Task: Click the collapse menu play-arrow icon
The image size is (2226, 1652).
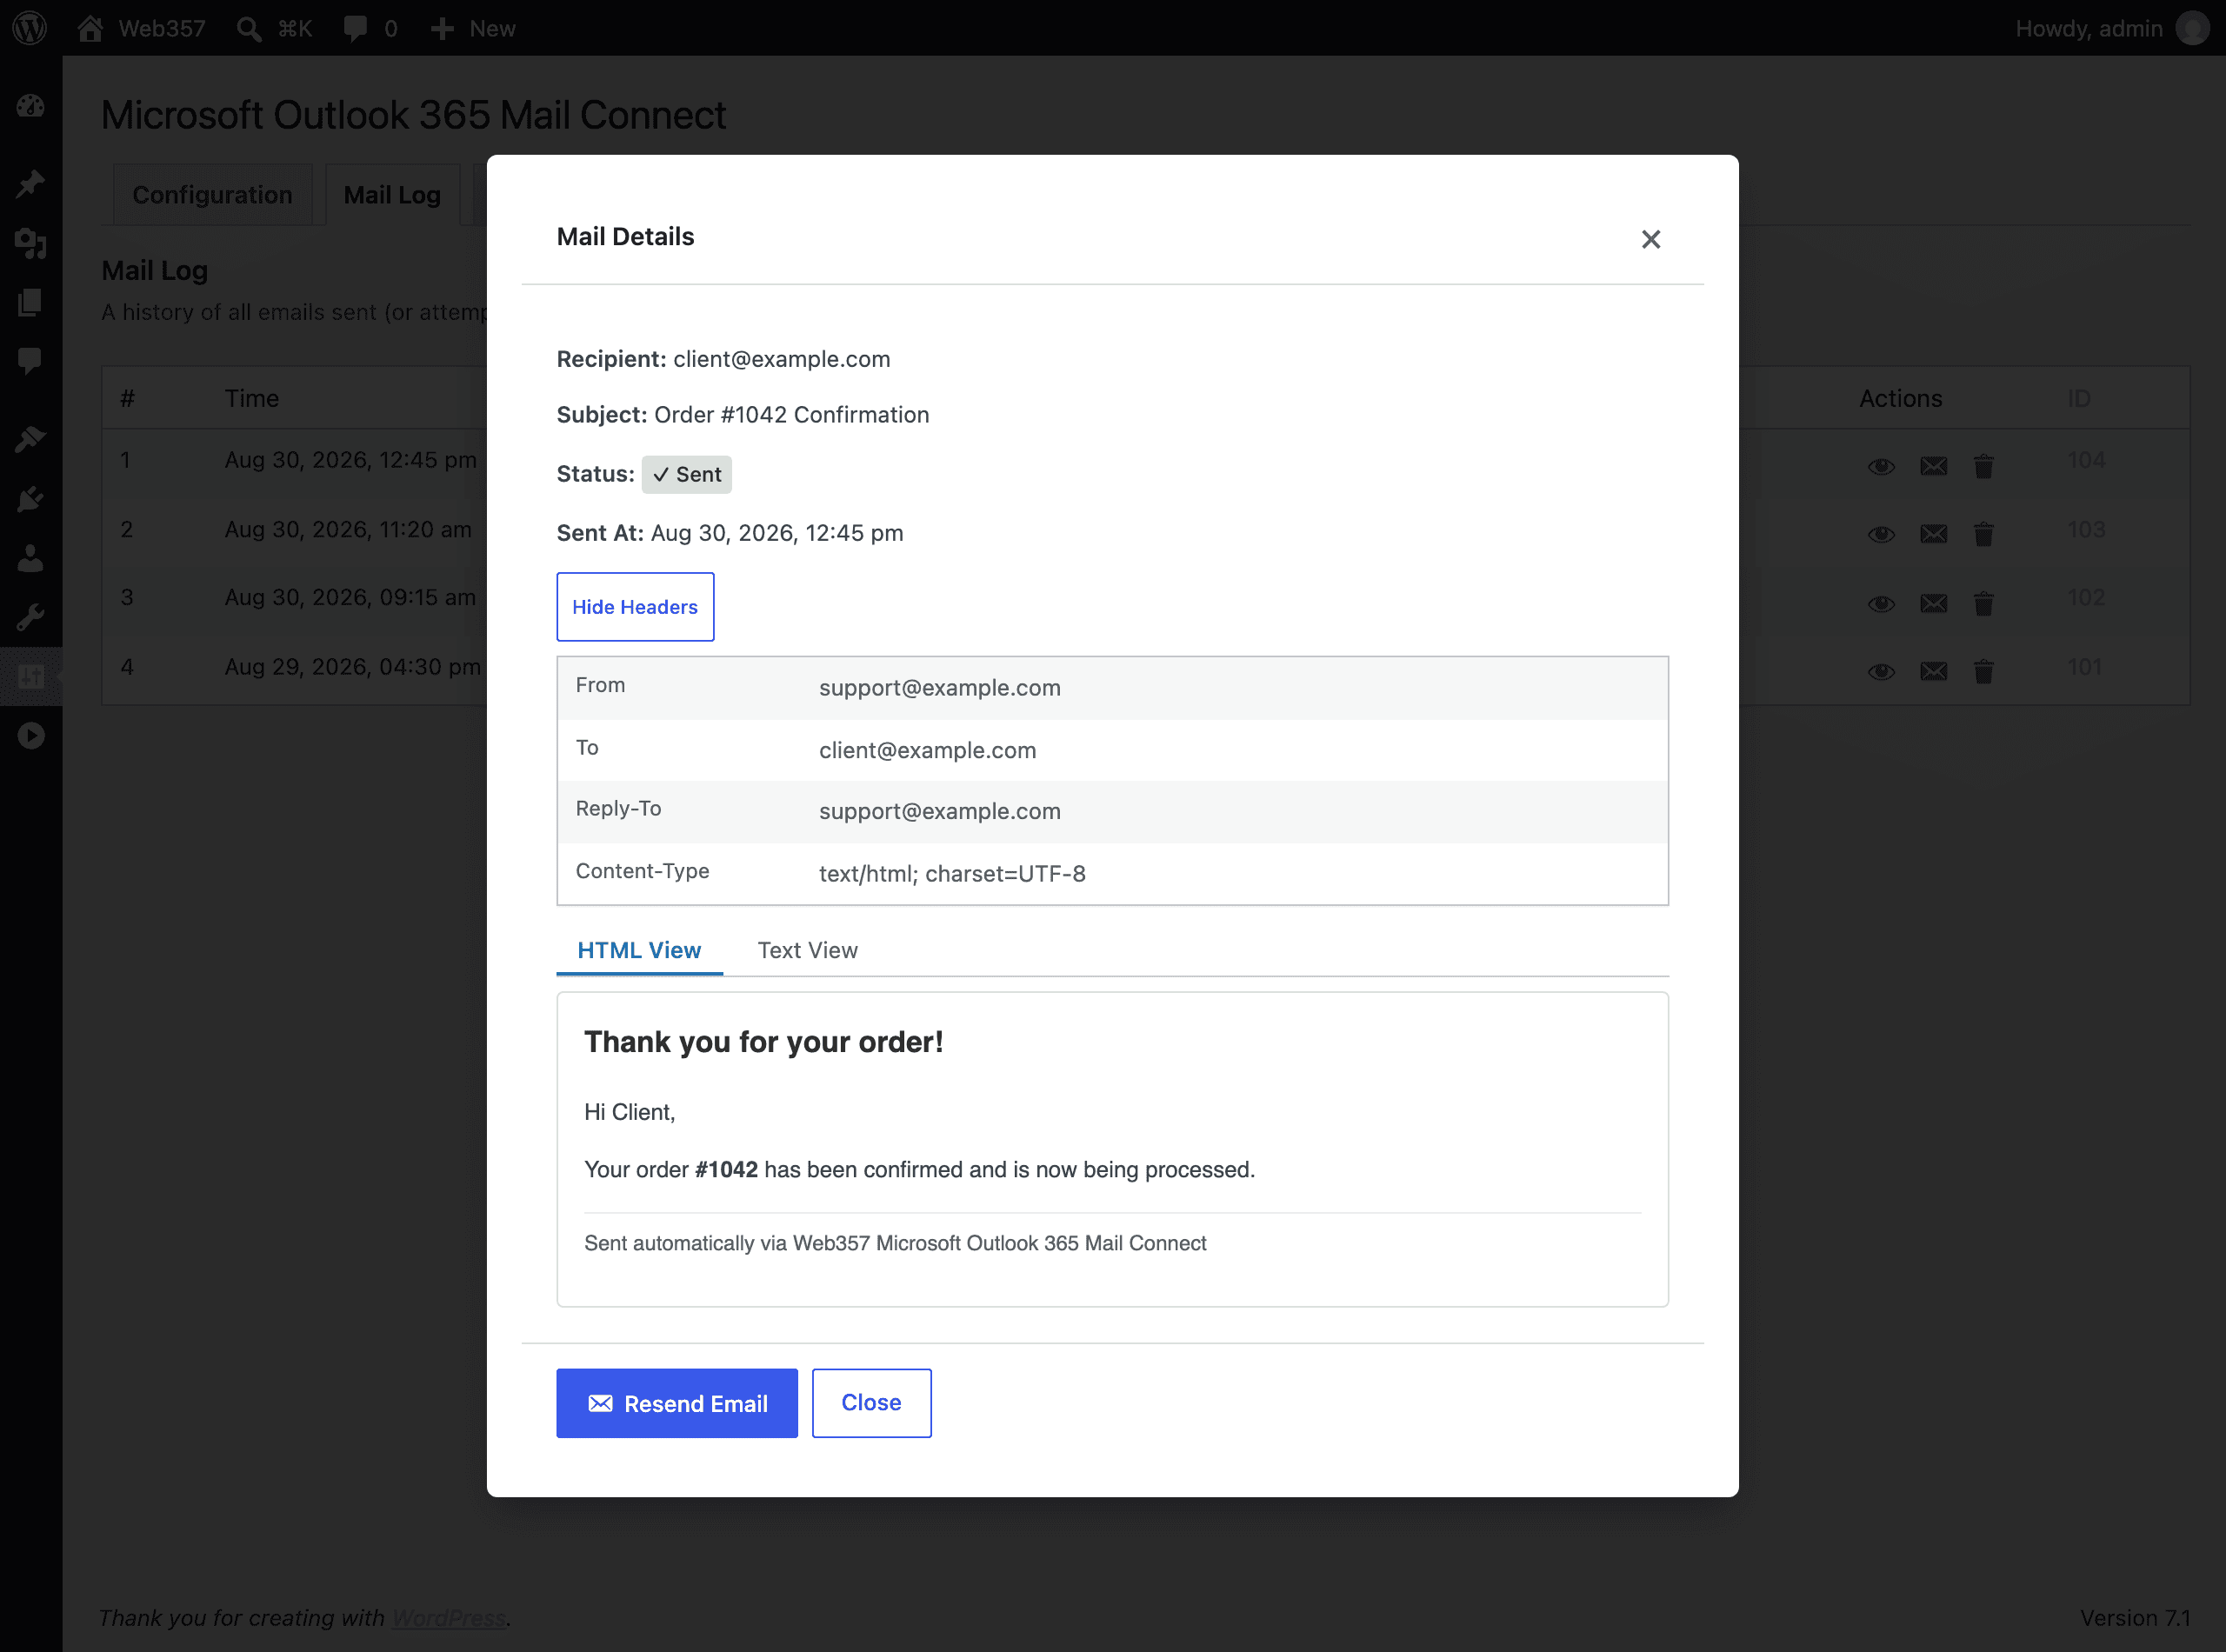Action: coord(31,736)
